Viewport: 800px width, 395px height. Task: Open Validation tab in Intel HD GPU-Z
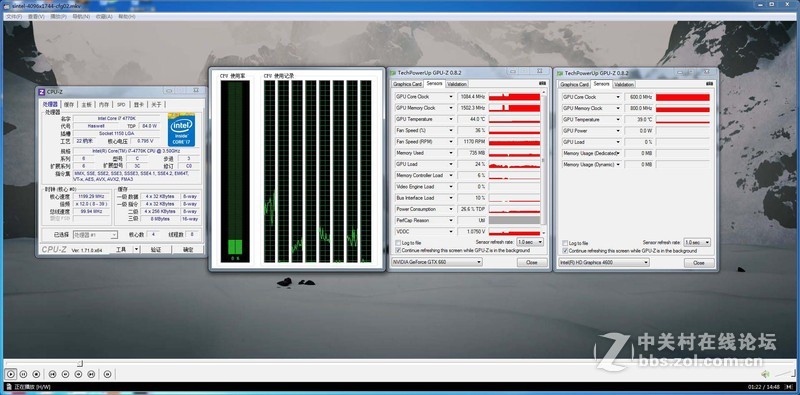[x=624, y=84]
